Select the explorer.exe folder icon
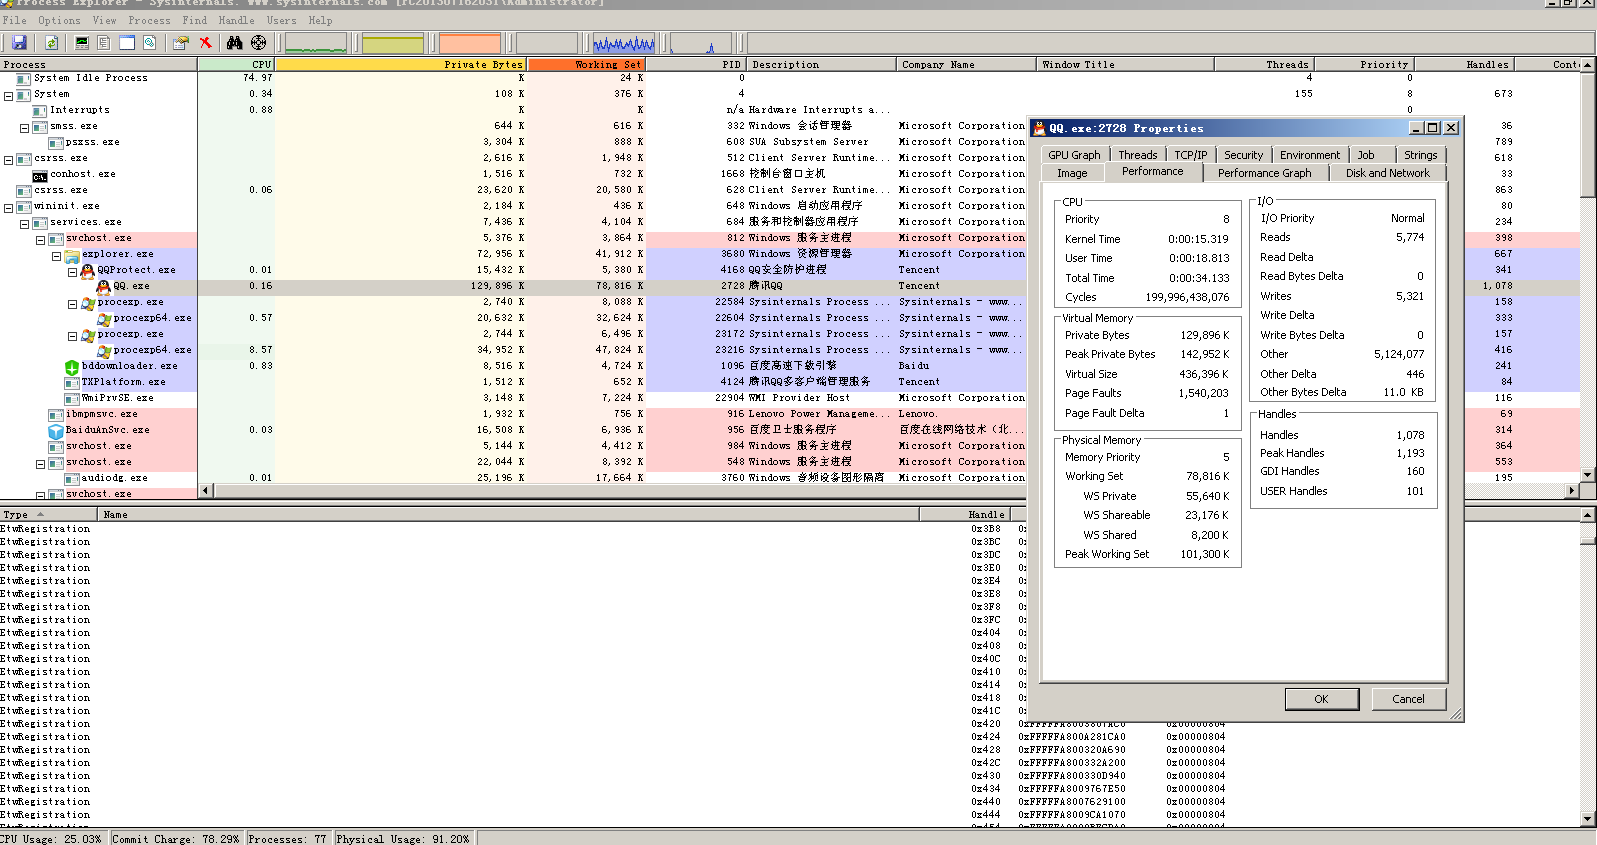This screenshot has height=845, width=1597. click(72, 254)
